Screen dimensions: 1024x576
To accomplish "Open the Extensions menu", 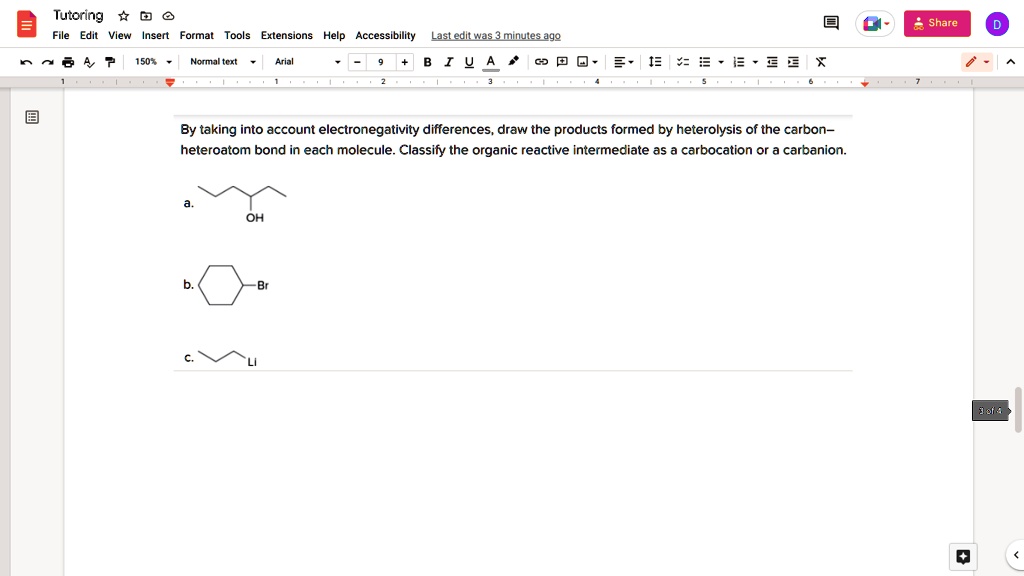I will (286, 35).
